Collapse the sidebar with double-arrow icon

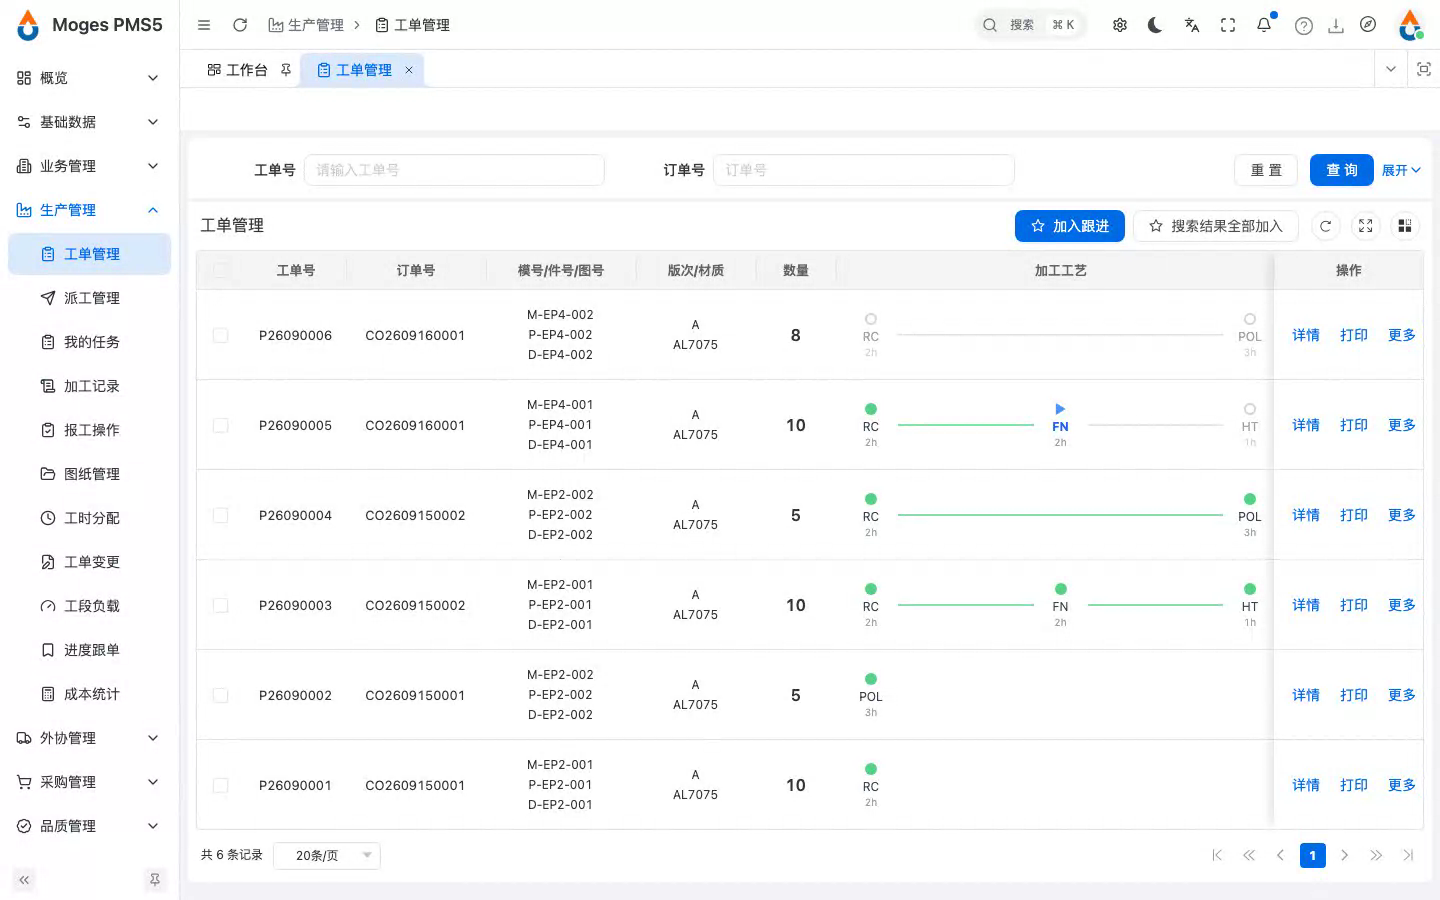(x=24, y=880)
